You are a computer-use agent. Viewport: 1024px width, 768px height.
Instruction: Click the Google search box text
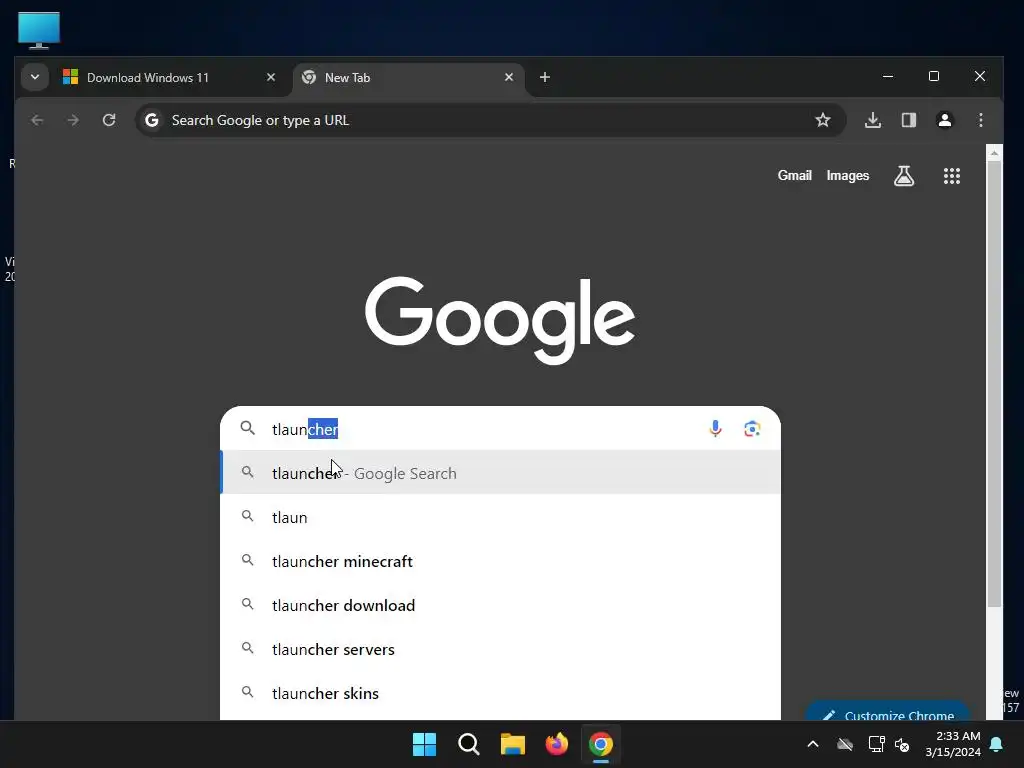pos(305,429)
